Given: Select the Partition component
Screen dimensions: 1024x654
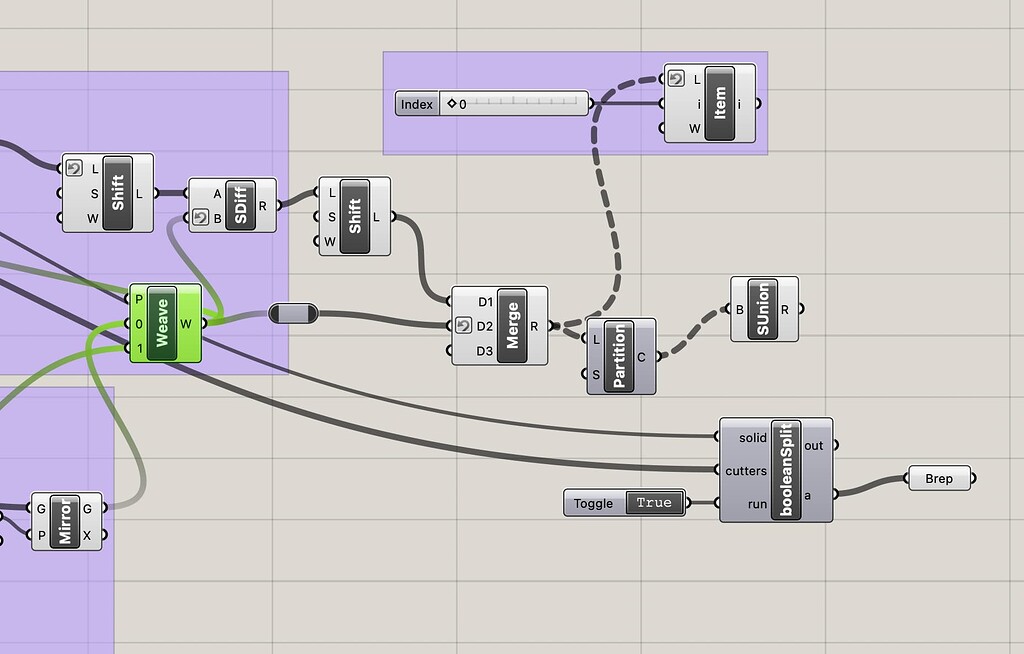Looking at the screenshot, I should coord(619,357).
